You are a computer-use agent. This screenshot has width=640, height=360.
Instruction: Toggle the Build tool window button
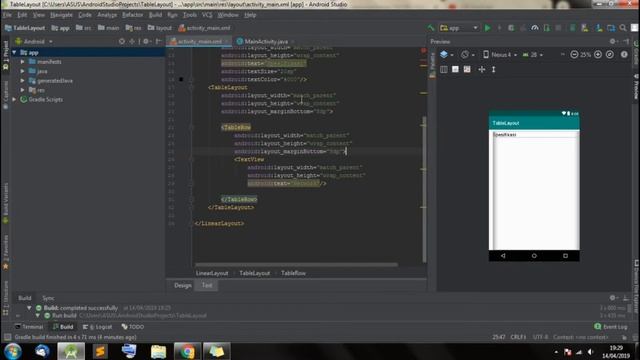[x=63, y=327]
